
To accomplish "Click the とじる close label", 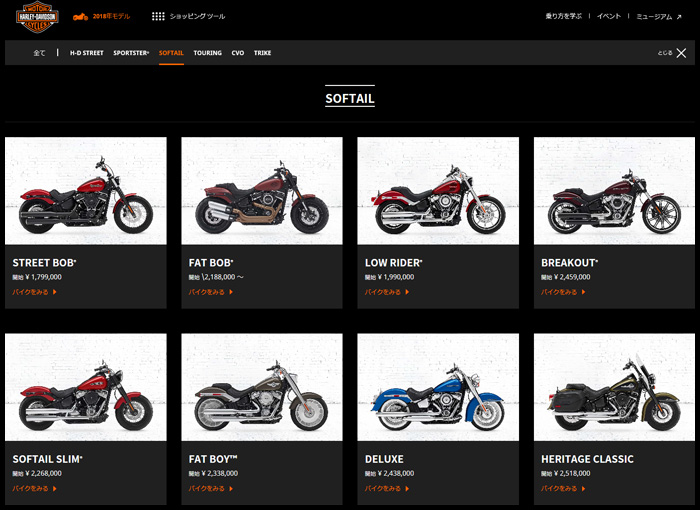I will coord(665,53).
